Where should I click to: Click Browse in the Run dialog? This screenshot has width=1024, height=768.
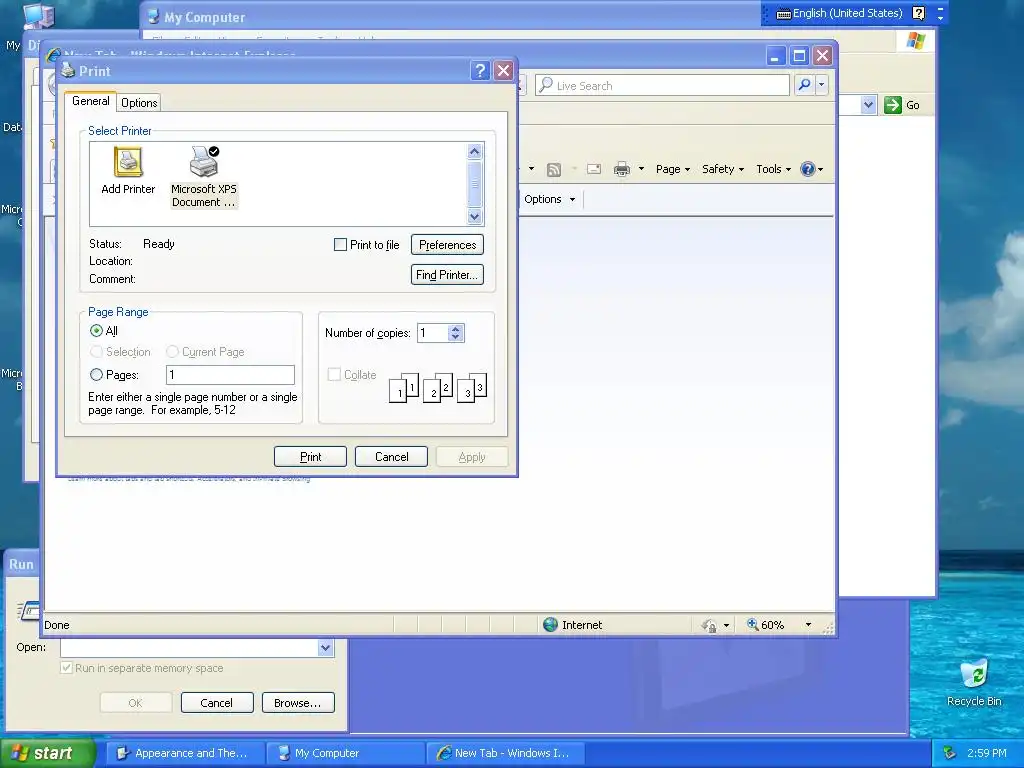298,703
